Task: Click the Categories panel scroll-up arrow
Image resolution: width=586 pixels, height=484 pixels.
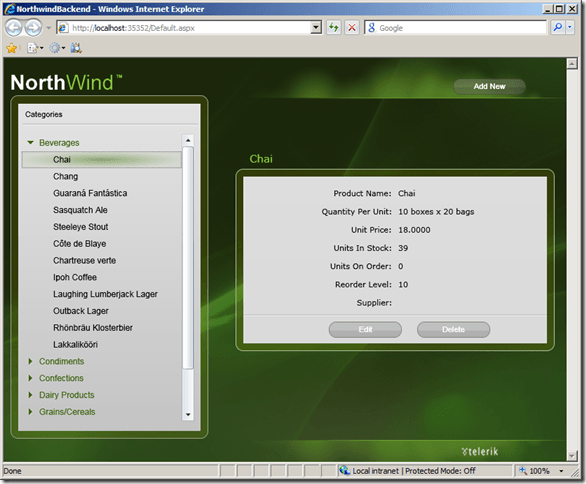Action: (x=188, y=141)
